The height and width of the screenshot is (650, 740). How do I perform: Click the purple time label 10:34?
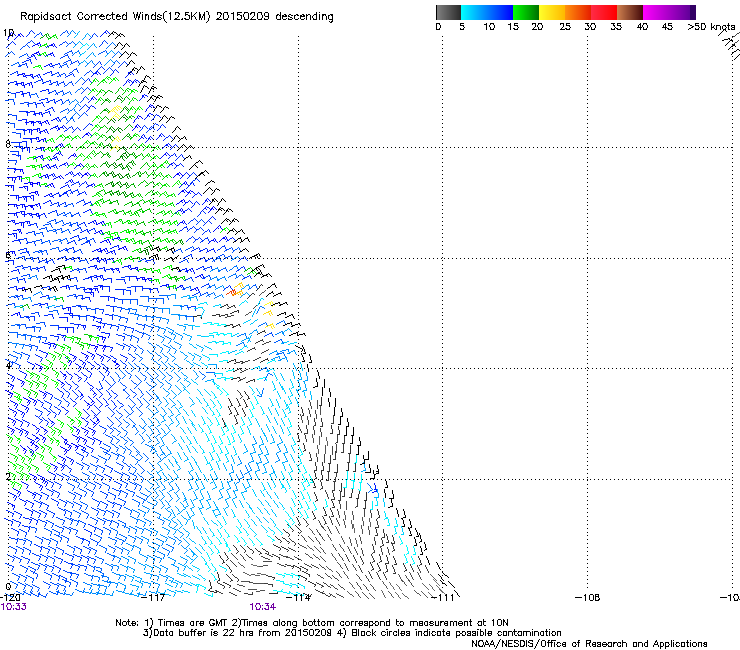pos(262,607)
